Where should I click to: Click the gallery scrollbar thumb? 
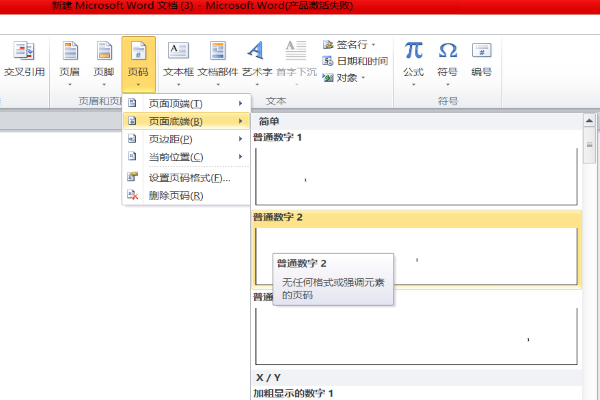point(589,145)
